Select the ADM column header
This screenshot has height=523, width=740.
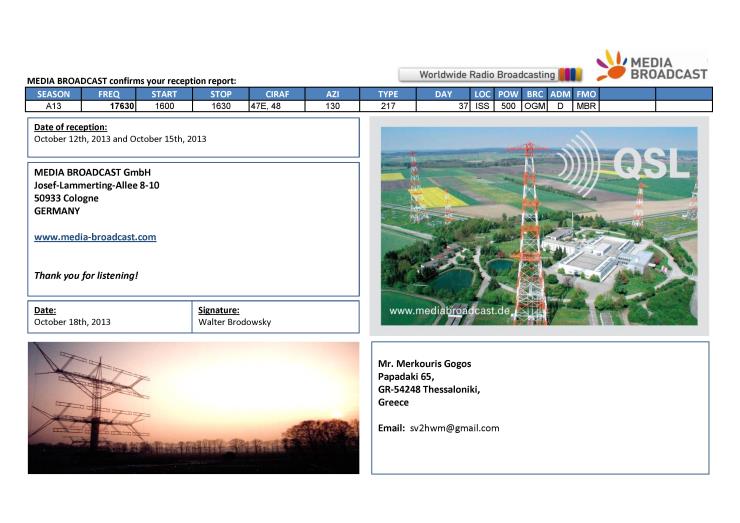(x=560, y=94)
